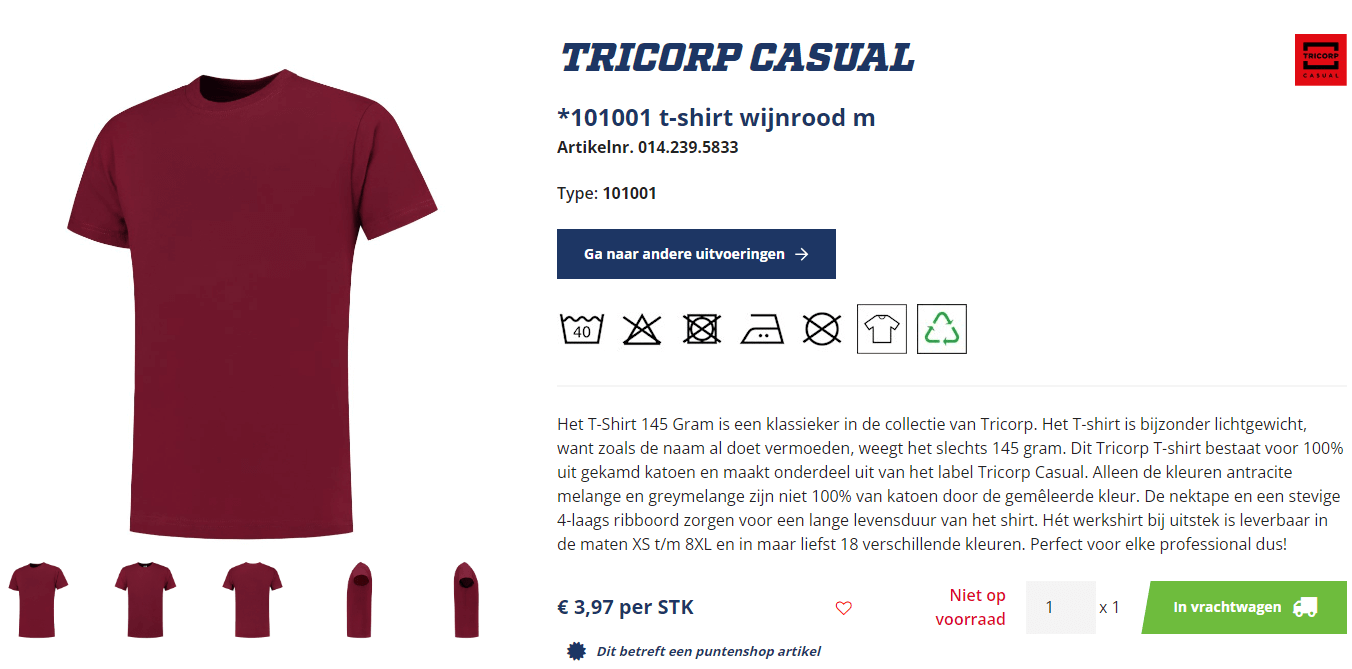Click the blue puntenshop badge icon
Image resolution: width=1352 pixels, height=669 pixels.
(x=575, y=652)
